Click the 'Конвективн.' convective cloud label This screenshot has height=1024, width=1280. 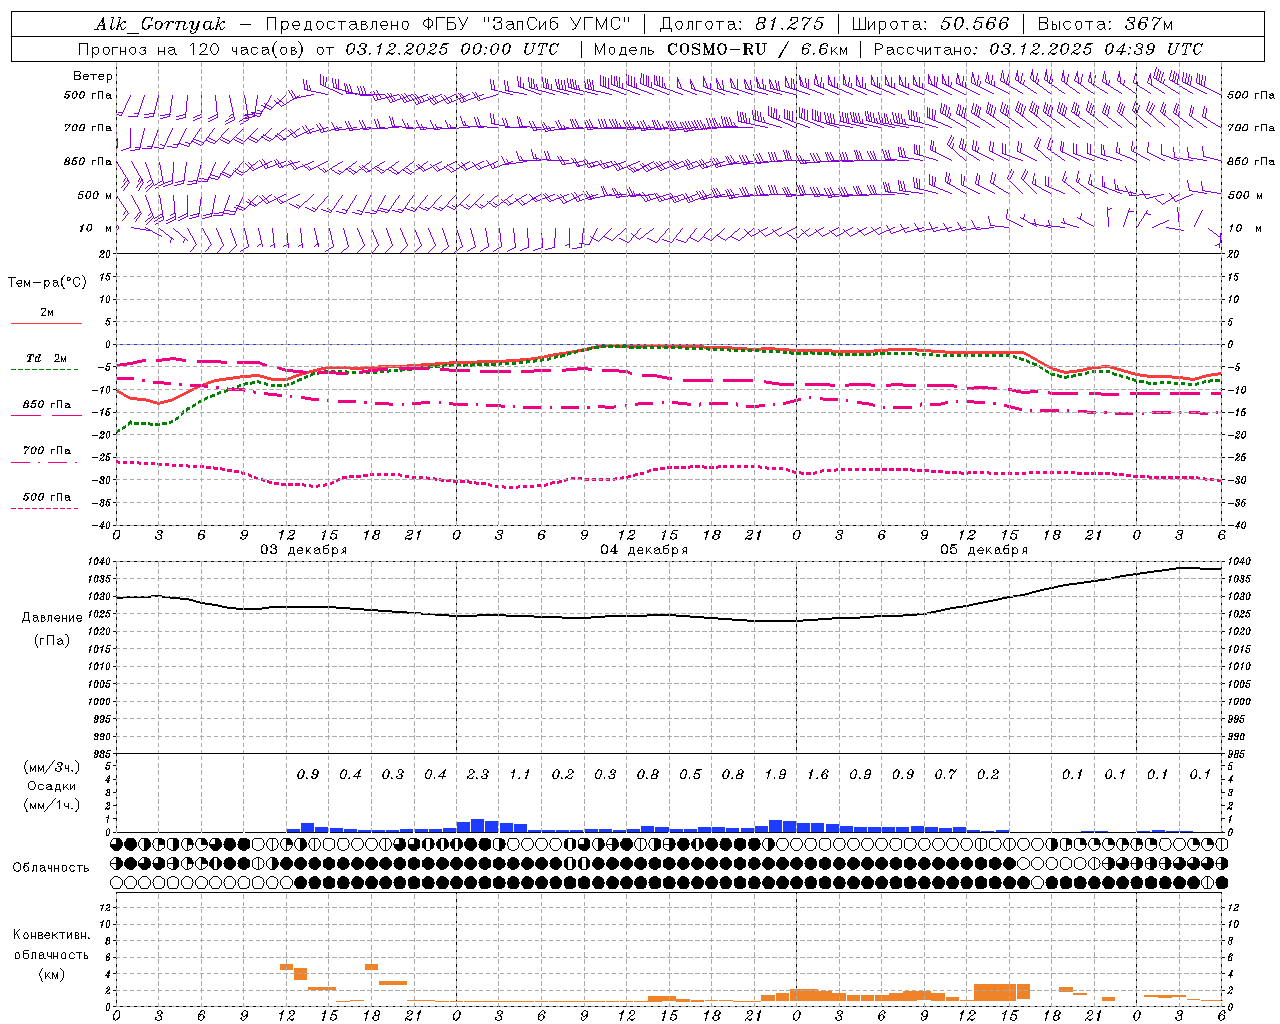tap(52, 935)
